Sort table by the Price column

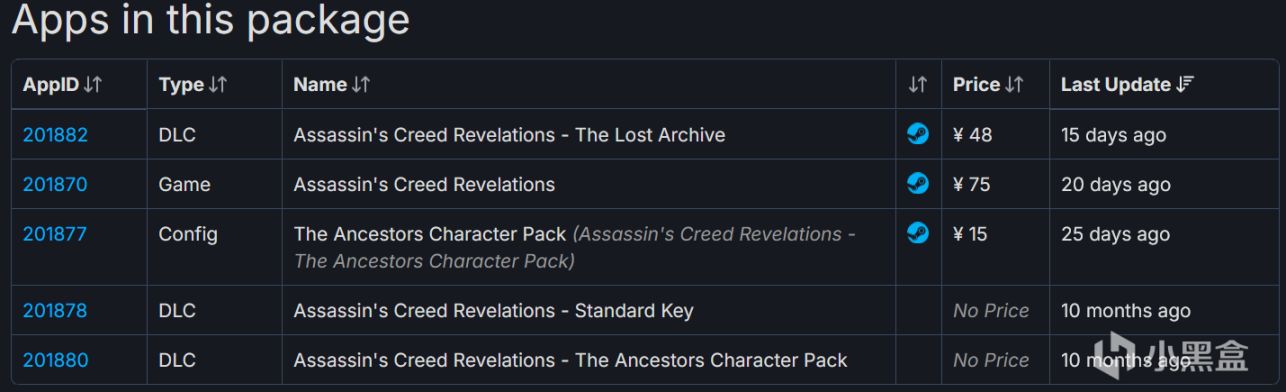click(x=988, y=85)
